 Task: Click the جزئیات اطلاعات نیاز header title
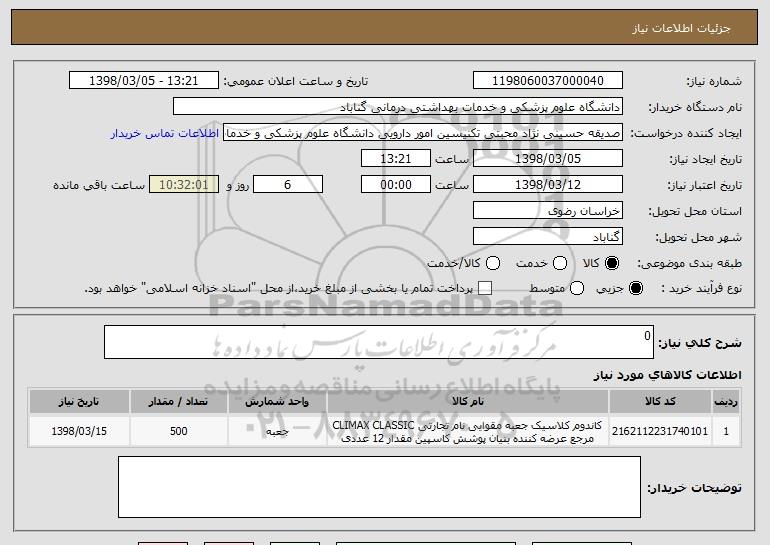[681, 28]
